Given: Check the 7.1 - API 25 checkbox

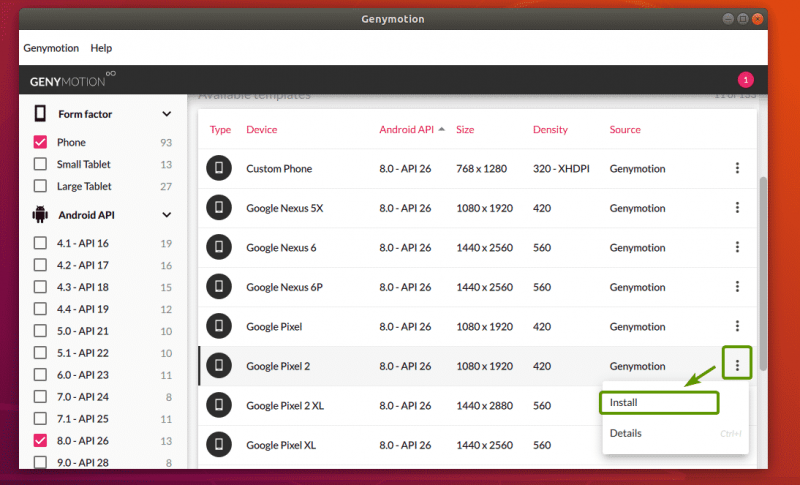Looking at the screenshot, I should click(40, 418).
